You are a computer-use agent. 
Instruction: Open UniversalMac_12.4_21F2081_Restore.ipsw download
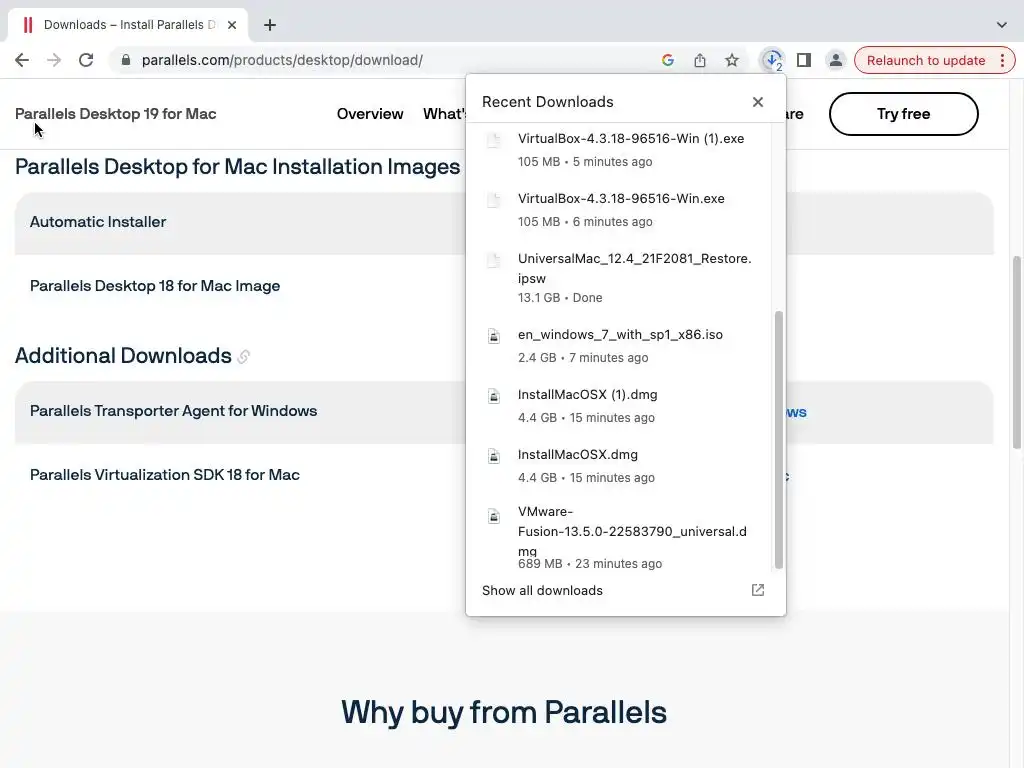620,278
